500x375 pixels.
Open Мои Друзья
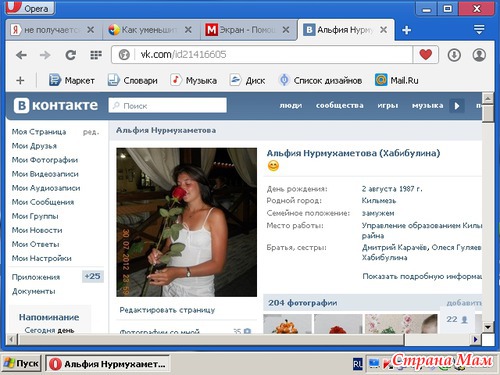34,146
